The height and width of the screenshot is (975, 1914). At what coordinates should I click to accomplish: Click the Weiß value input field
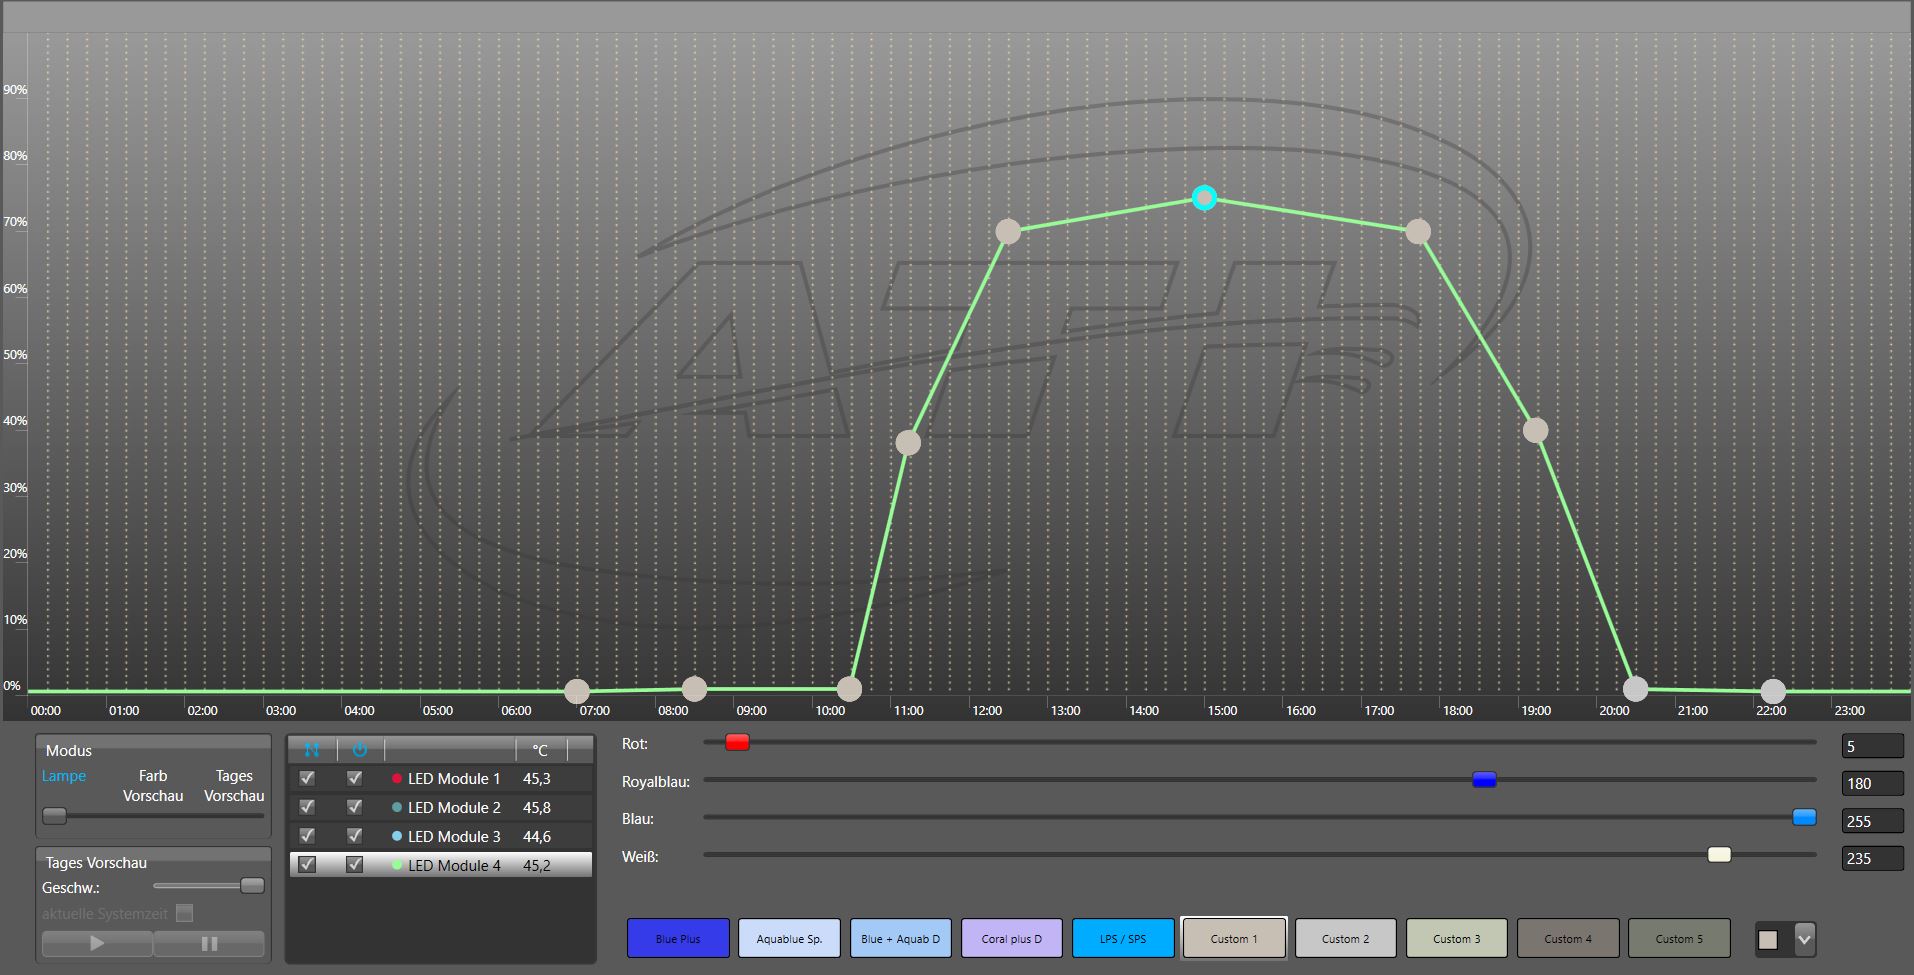tap(1871, 858)
